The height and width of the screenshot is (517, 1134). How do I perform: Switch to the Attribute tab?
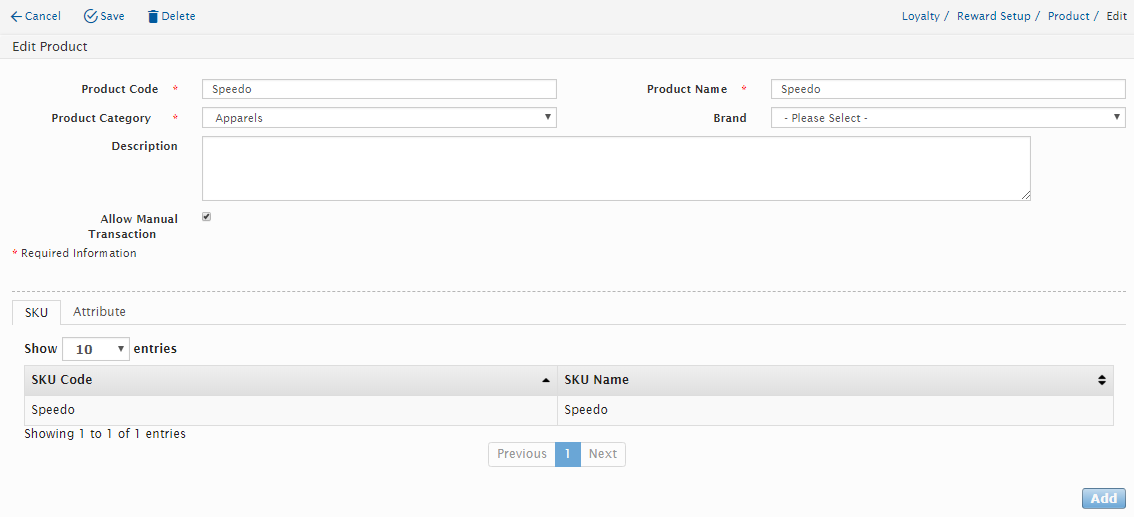click(x=99, y=312)
